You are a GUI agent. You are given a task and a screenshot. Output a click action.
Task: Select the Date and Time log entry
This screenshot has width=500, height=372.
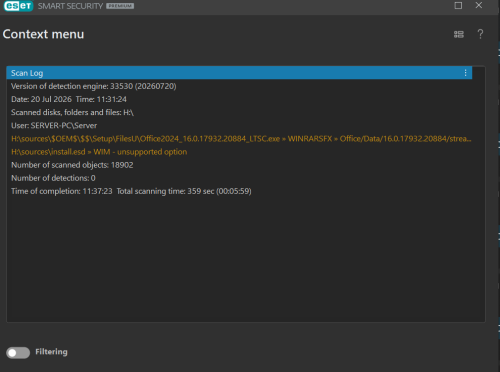click(x=239, y=99)
